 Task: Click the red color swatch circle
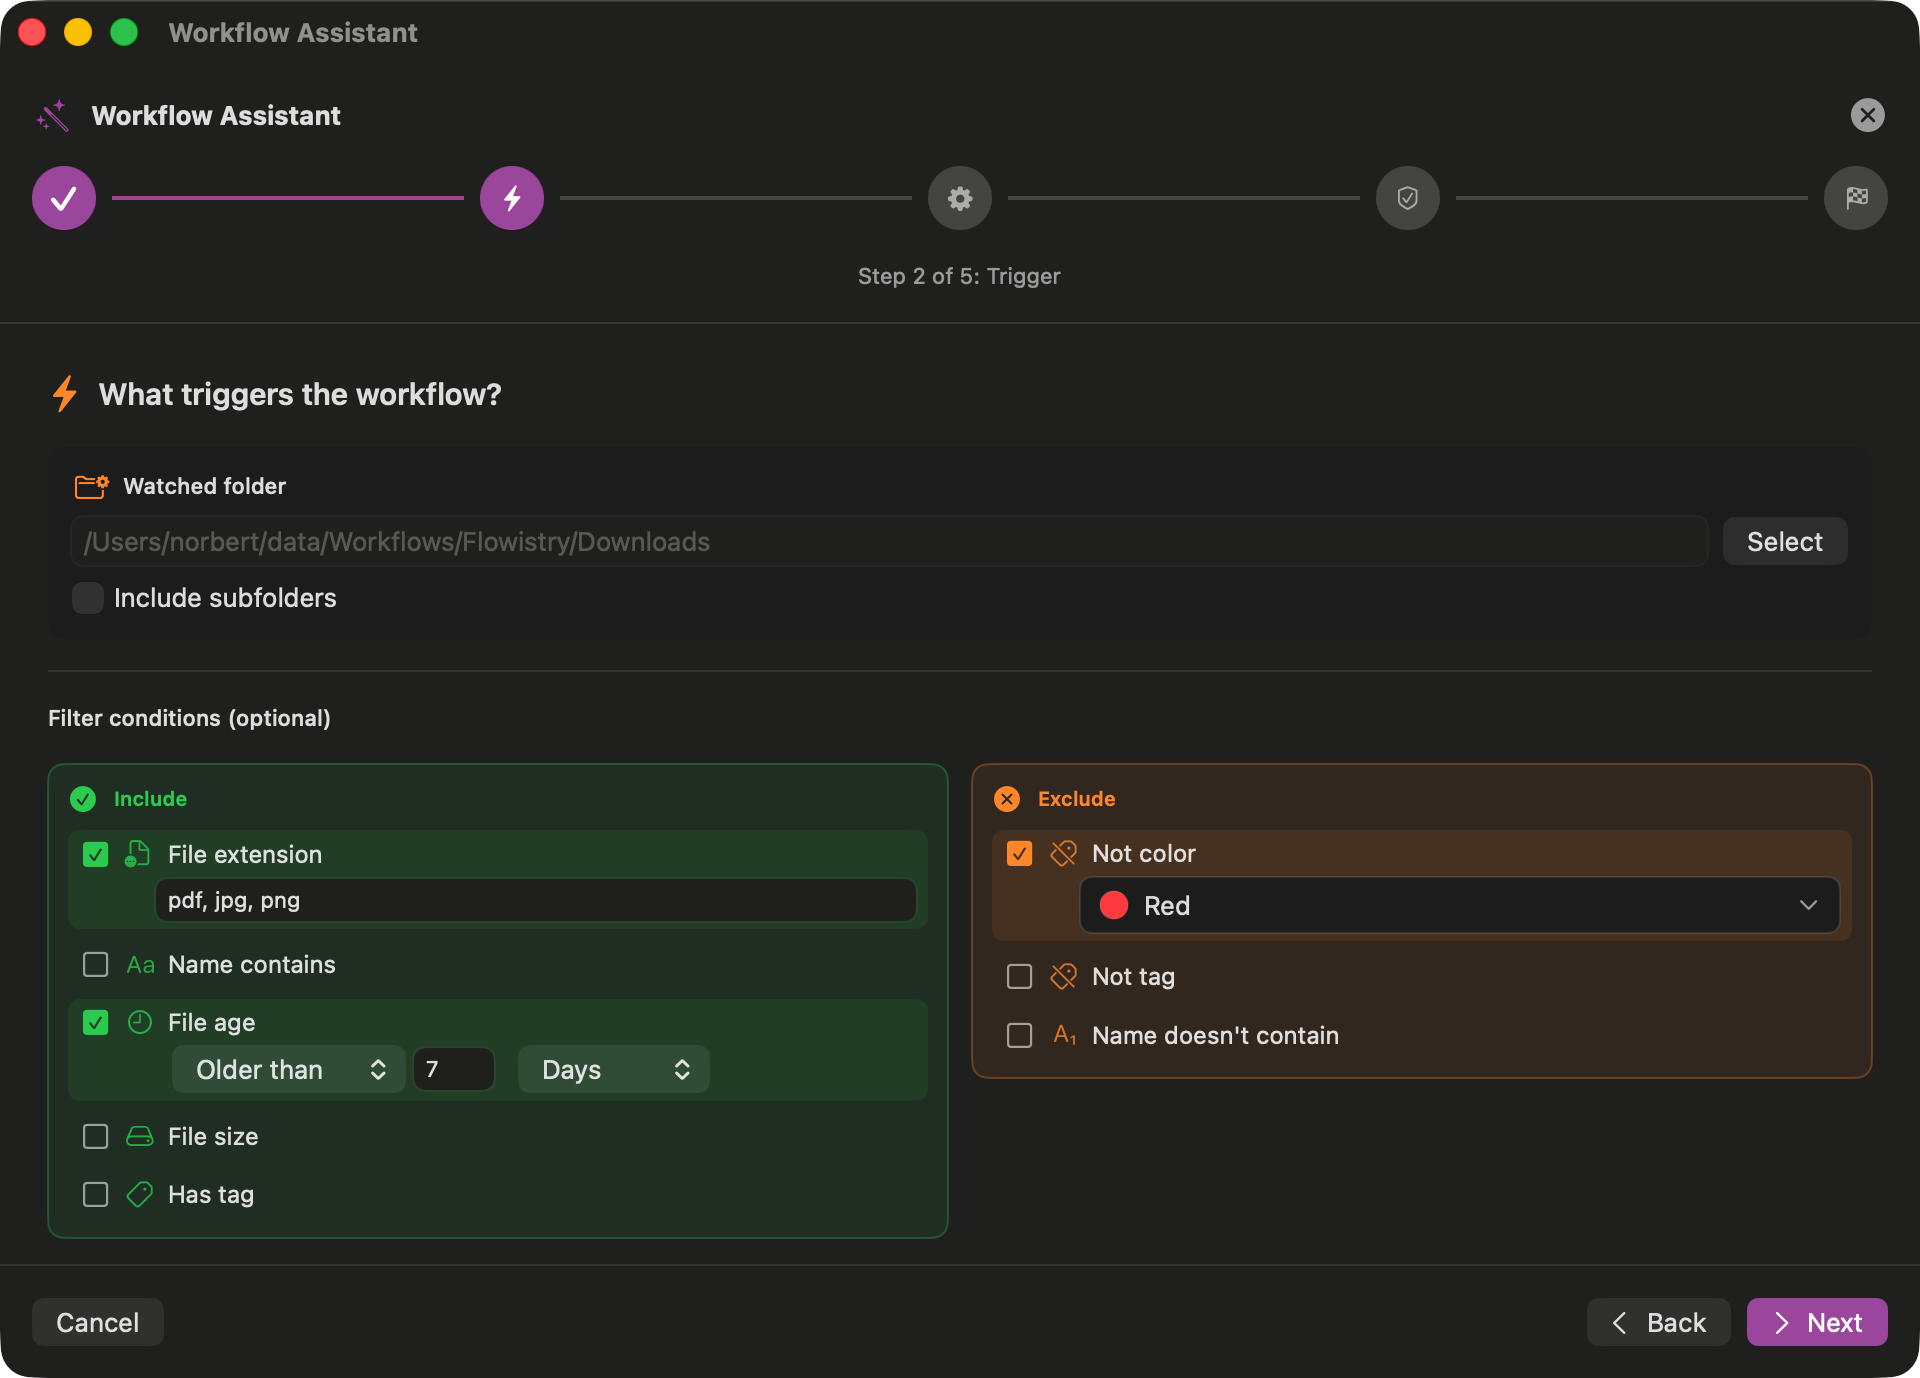pyautogui.click(x=1114, y=906)
